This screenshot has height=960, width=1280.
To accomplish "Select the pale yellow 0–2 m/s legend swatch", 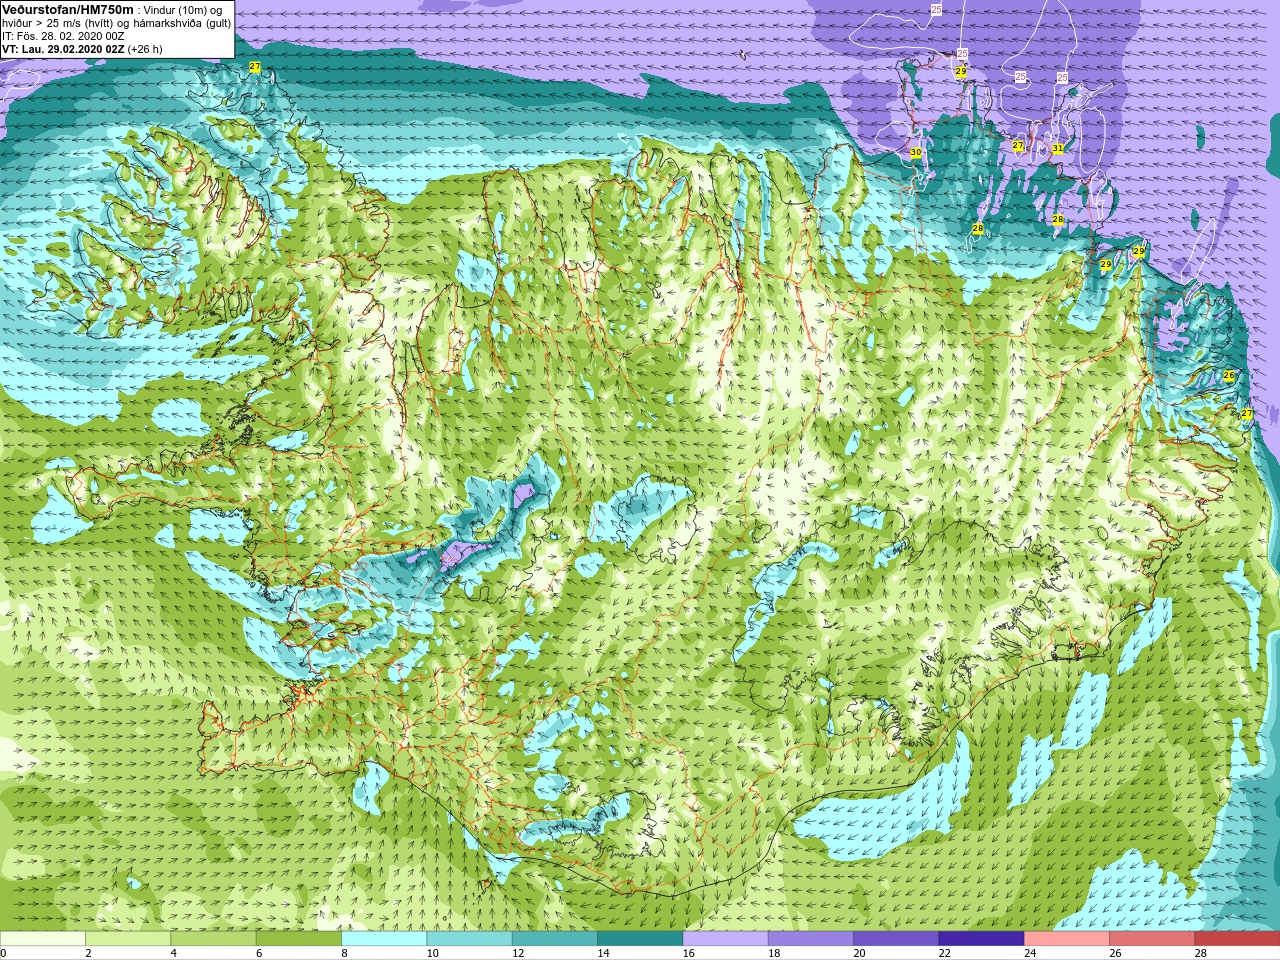I will click(x=43, y=939).
